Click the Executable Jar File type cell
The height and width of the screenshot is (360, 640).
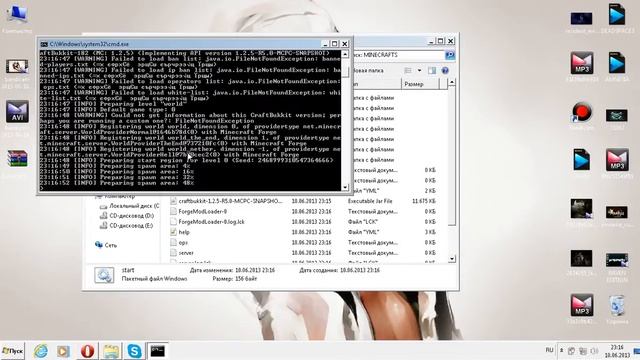370,201
